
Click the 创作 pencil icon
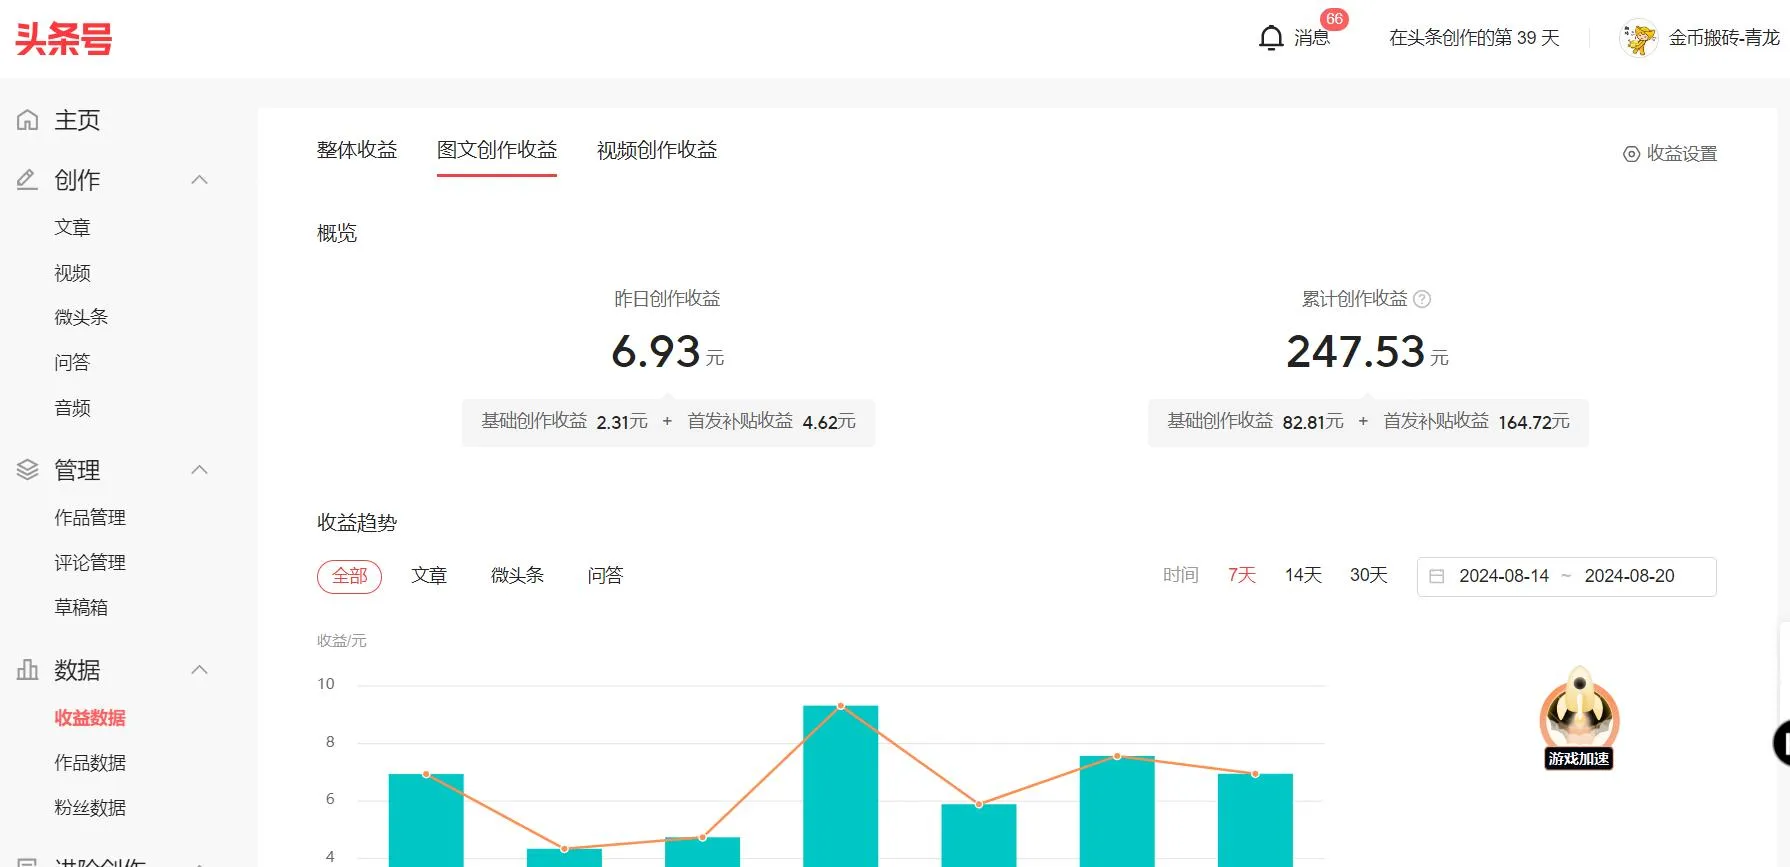(x=28, y=180)
